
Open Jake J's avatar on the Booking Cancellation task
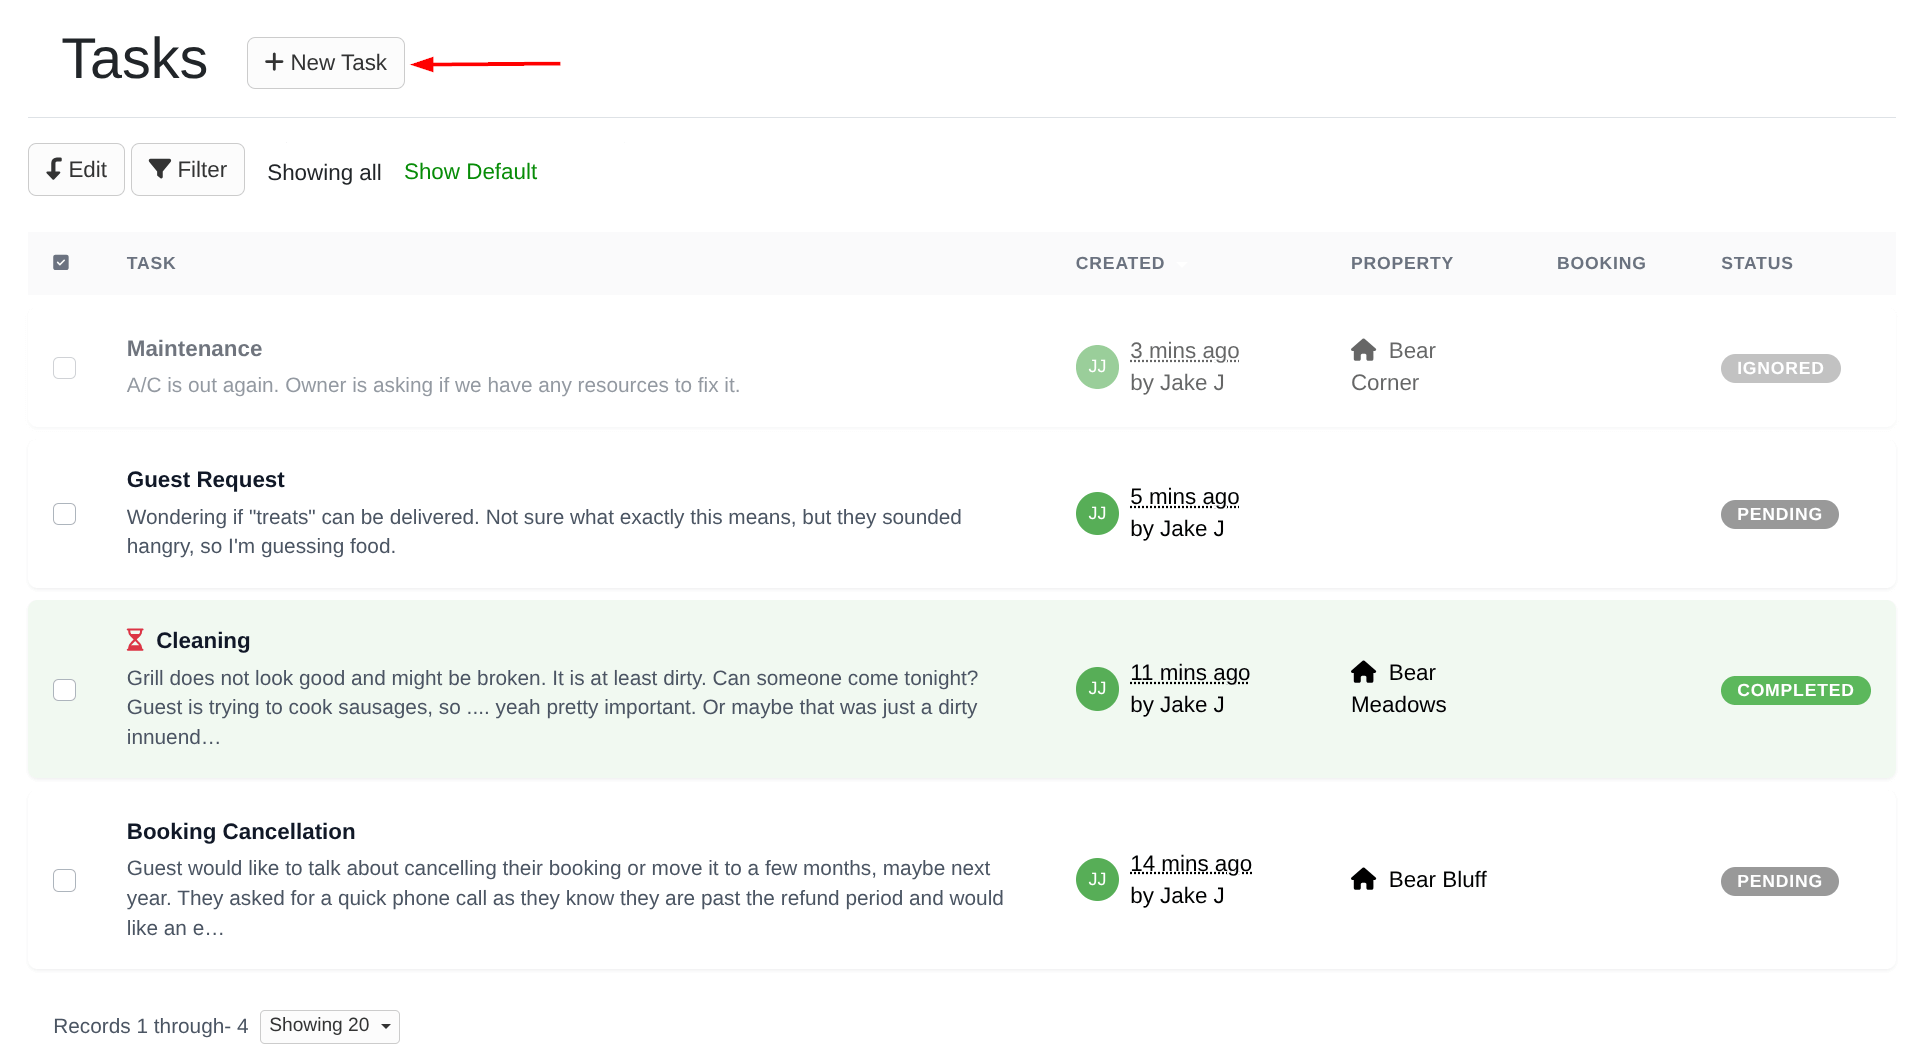[x=1097, y=879]
